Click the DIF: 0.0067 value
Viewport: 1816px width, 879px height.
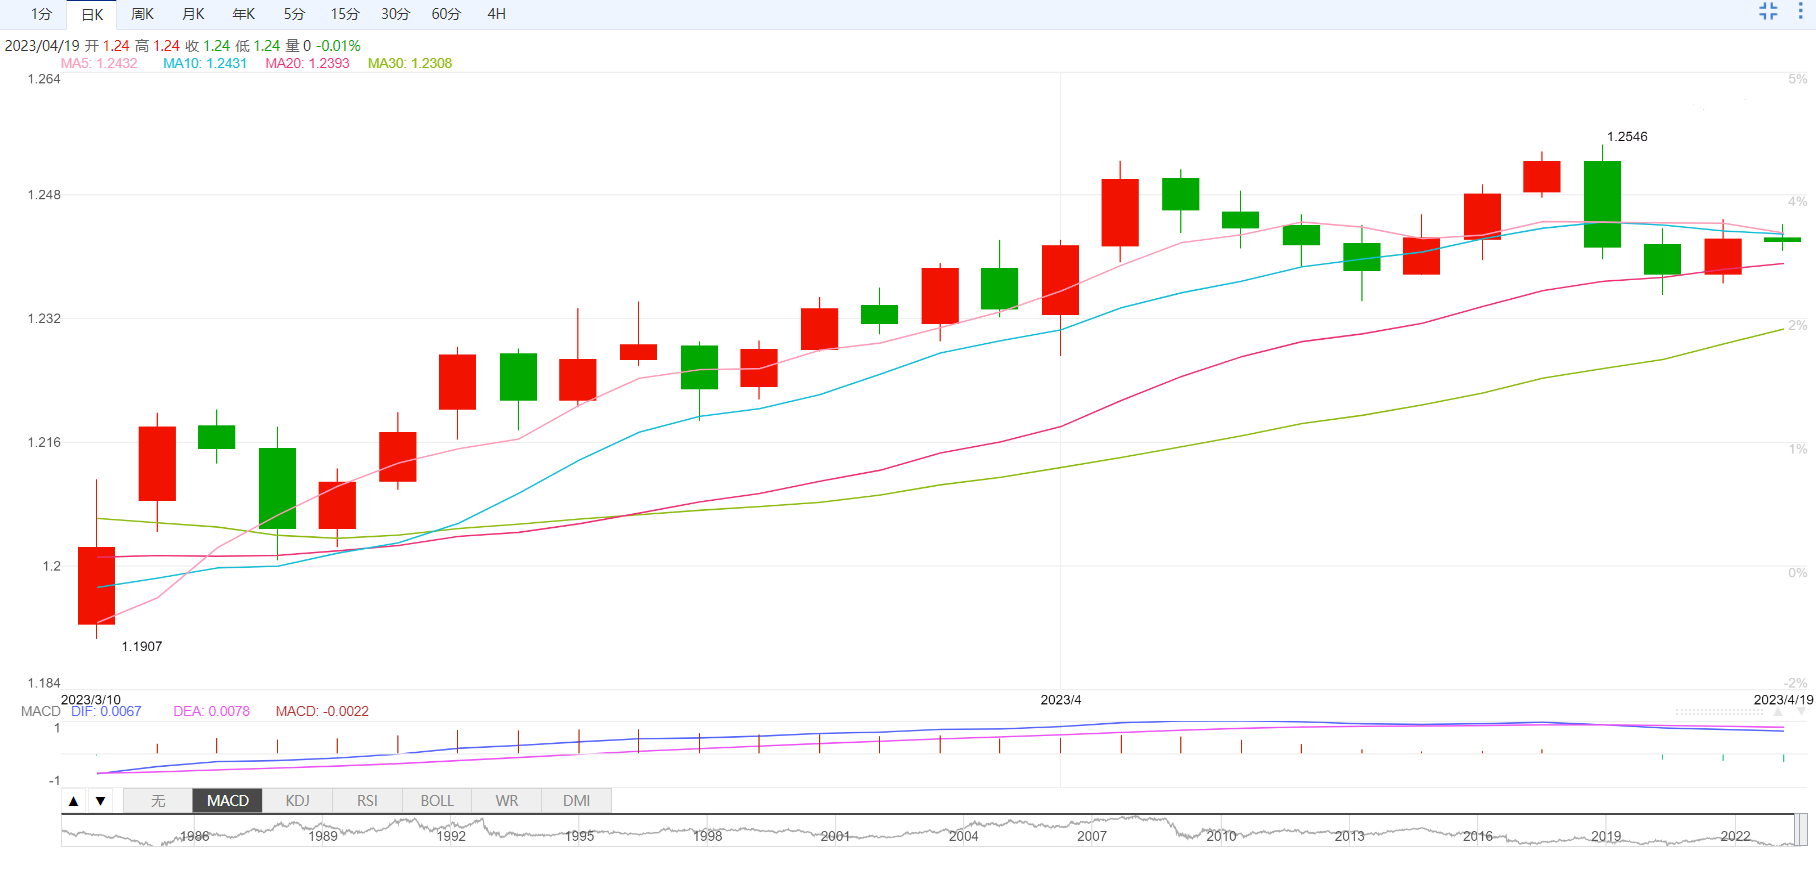(x=106, y=711)
